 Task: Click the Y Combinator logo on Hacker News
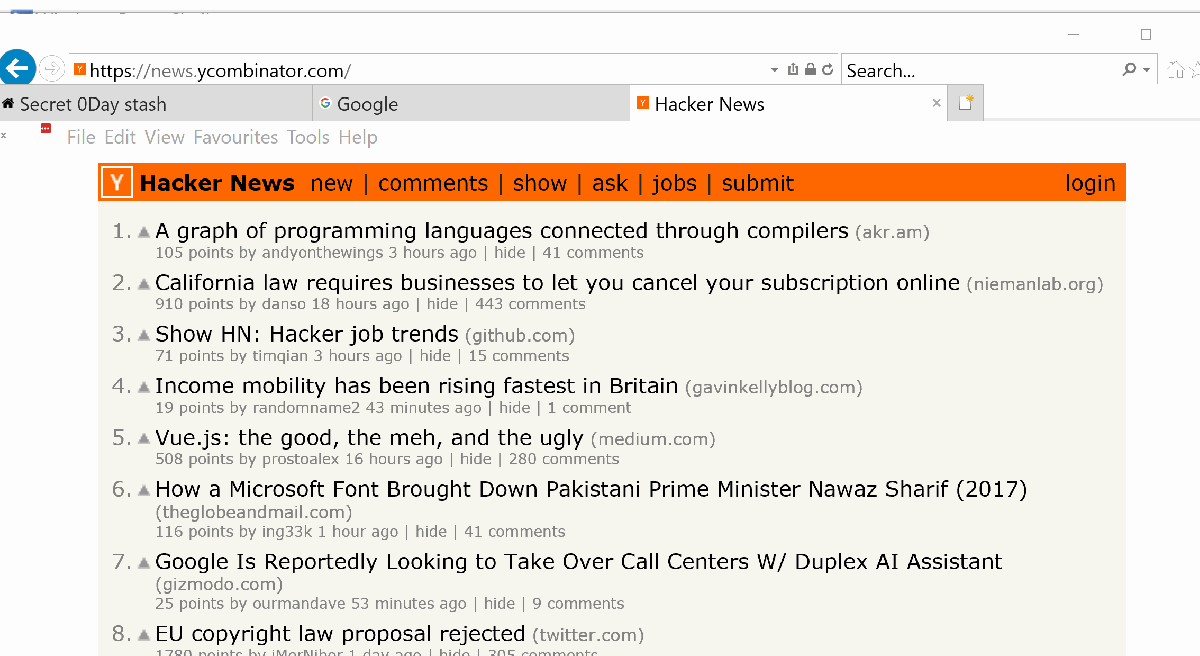pos(117,183)
